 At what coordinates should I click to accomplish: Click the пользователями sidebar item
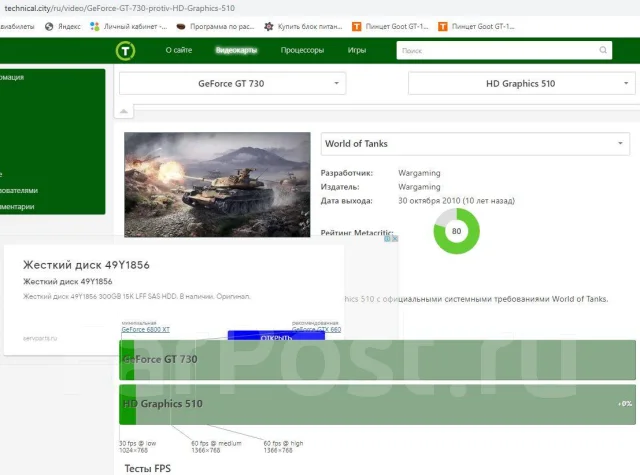pyautogui.click(x=19, y=191)
